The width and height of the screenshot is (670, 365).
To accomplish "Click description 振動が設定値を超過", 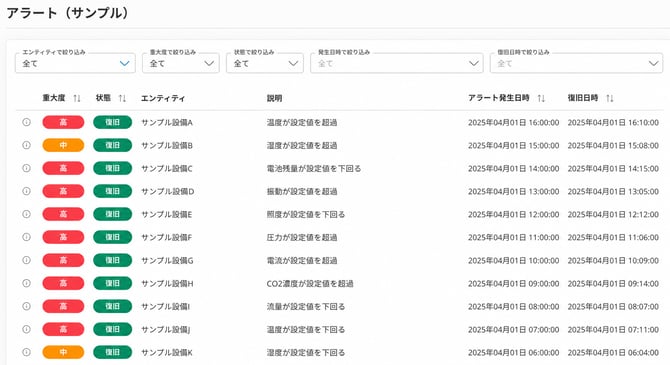I will [x=302, y=191].
